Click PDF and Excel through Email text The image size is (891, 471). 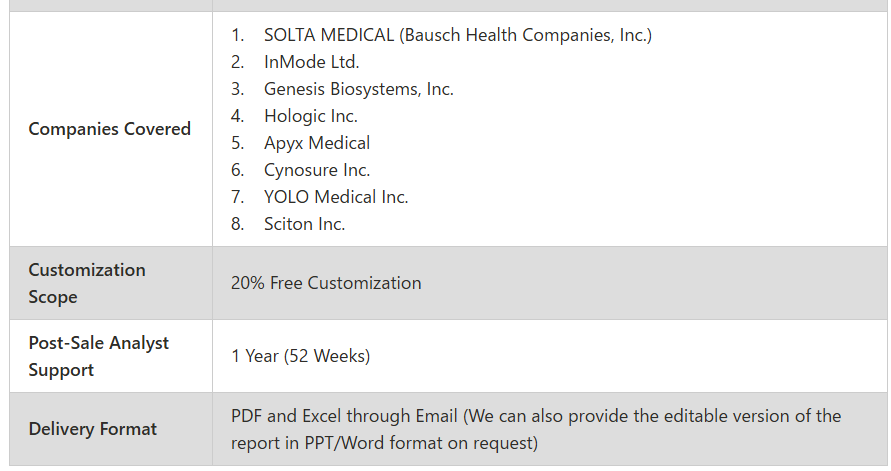[344, 416]
